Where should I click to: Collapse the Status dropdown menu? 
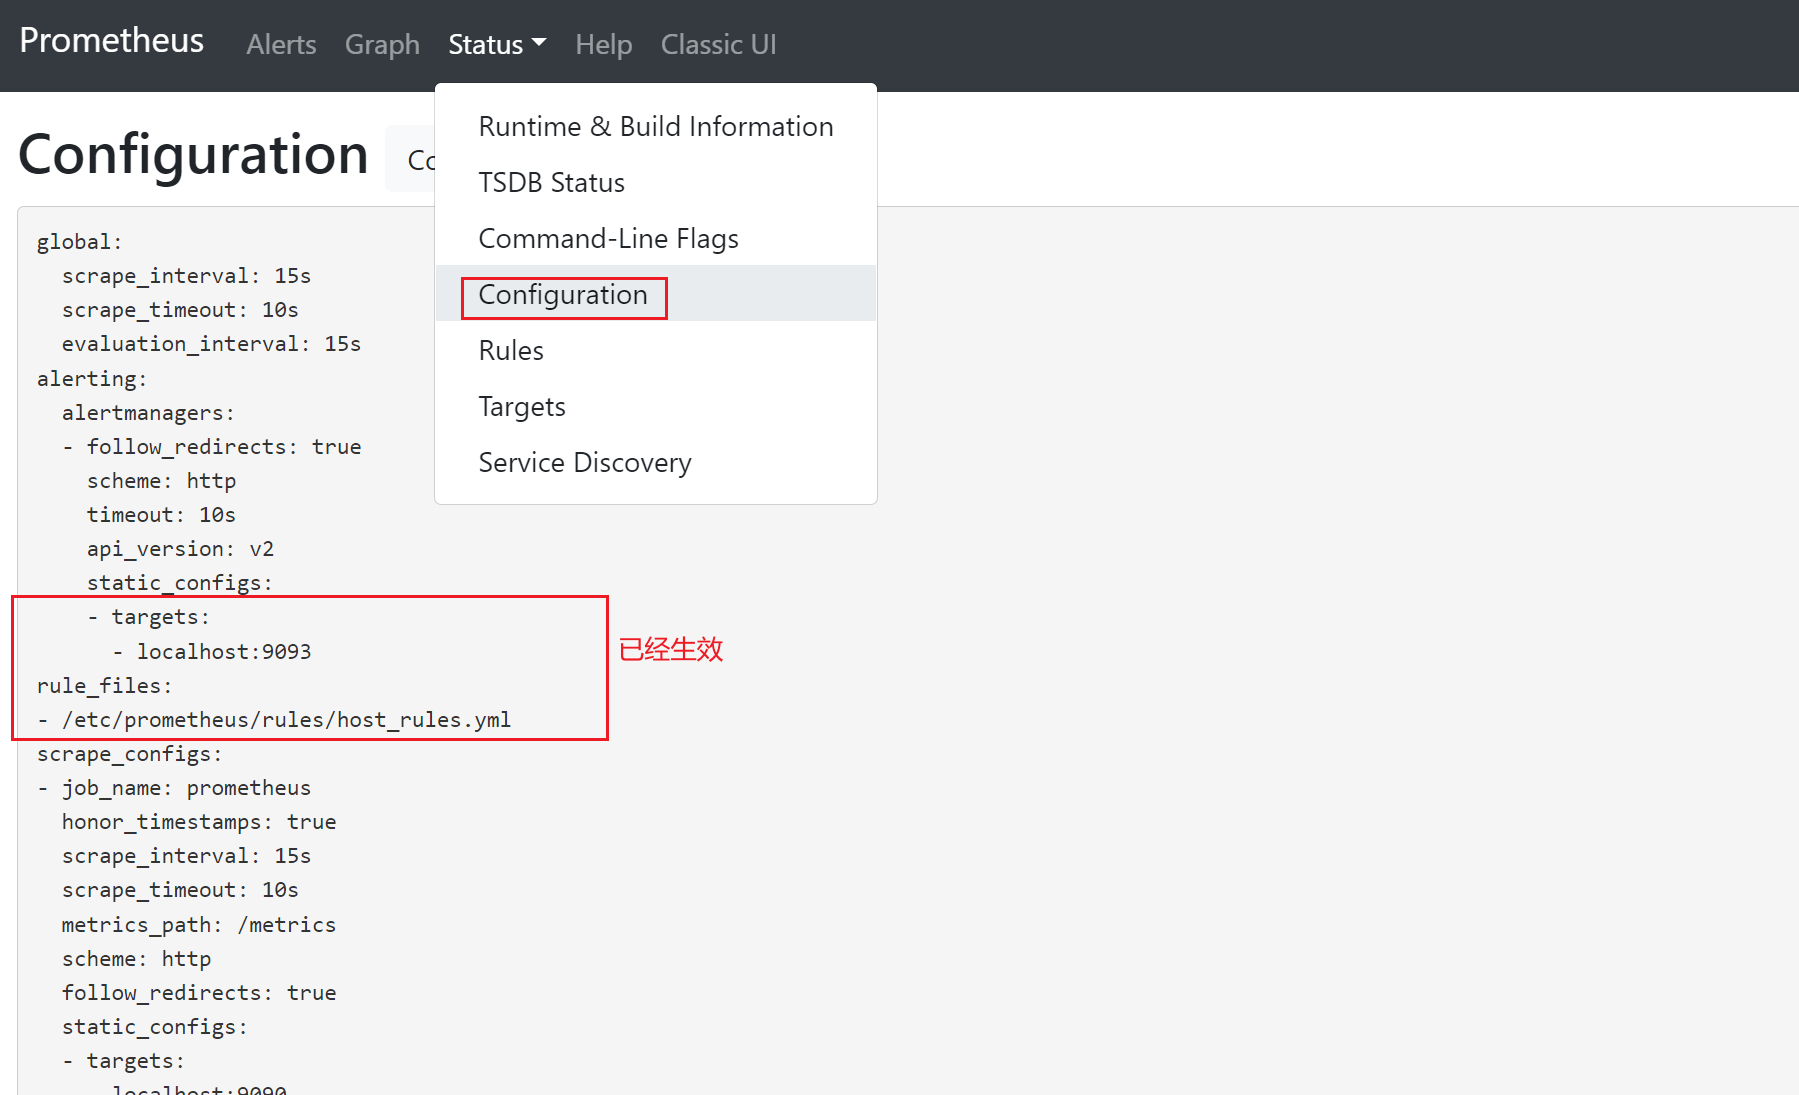tap(497, 45)
